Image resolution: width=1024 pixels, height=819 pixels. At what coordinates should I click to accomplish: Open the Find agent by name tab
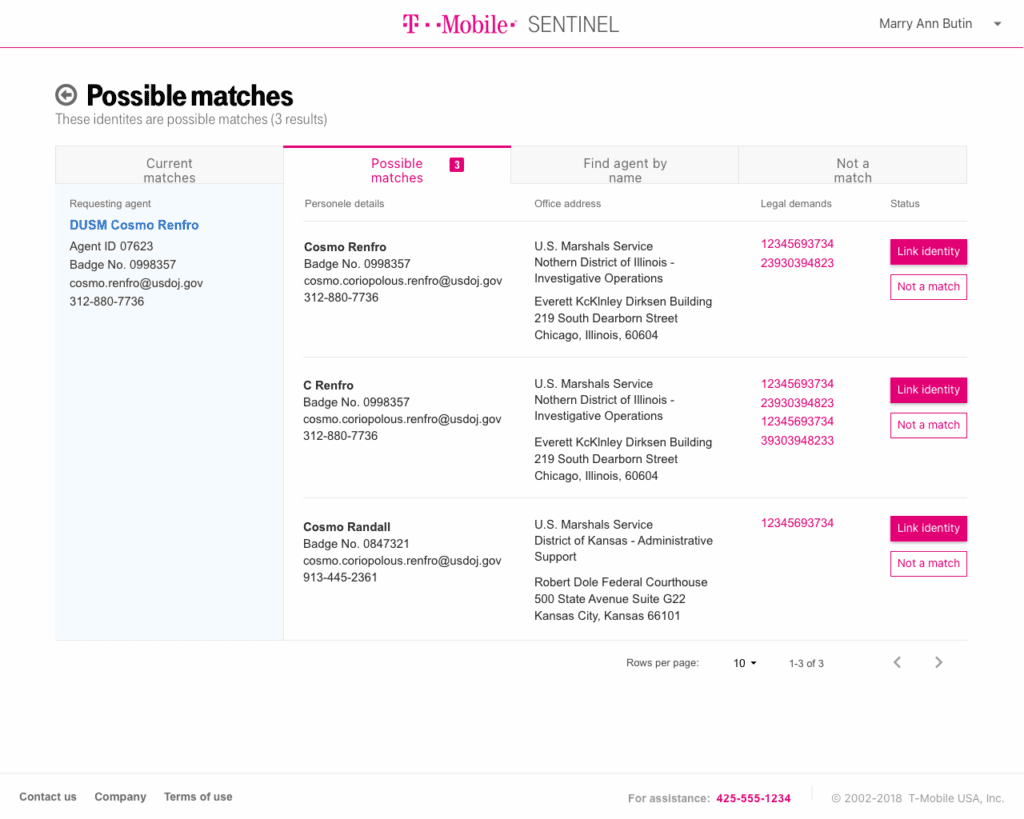click(625, 170)
